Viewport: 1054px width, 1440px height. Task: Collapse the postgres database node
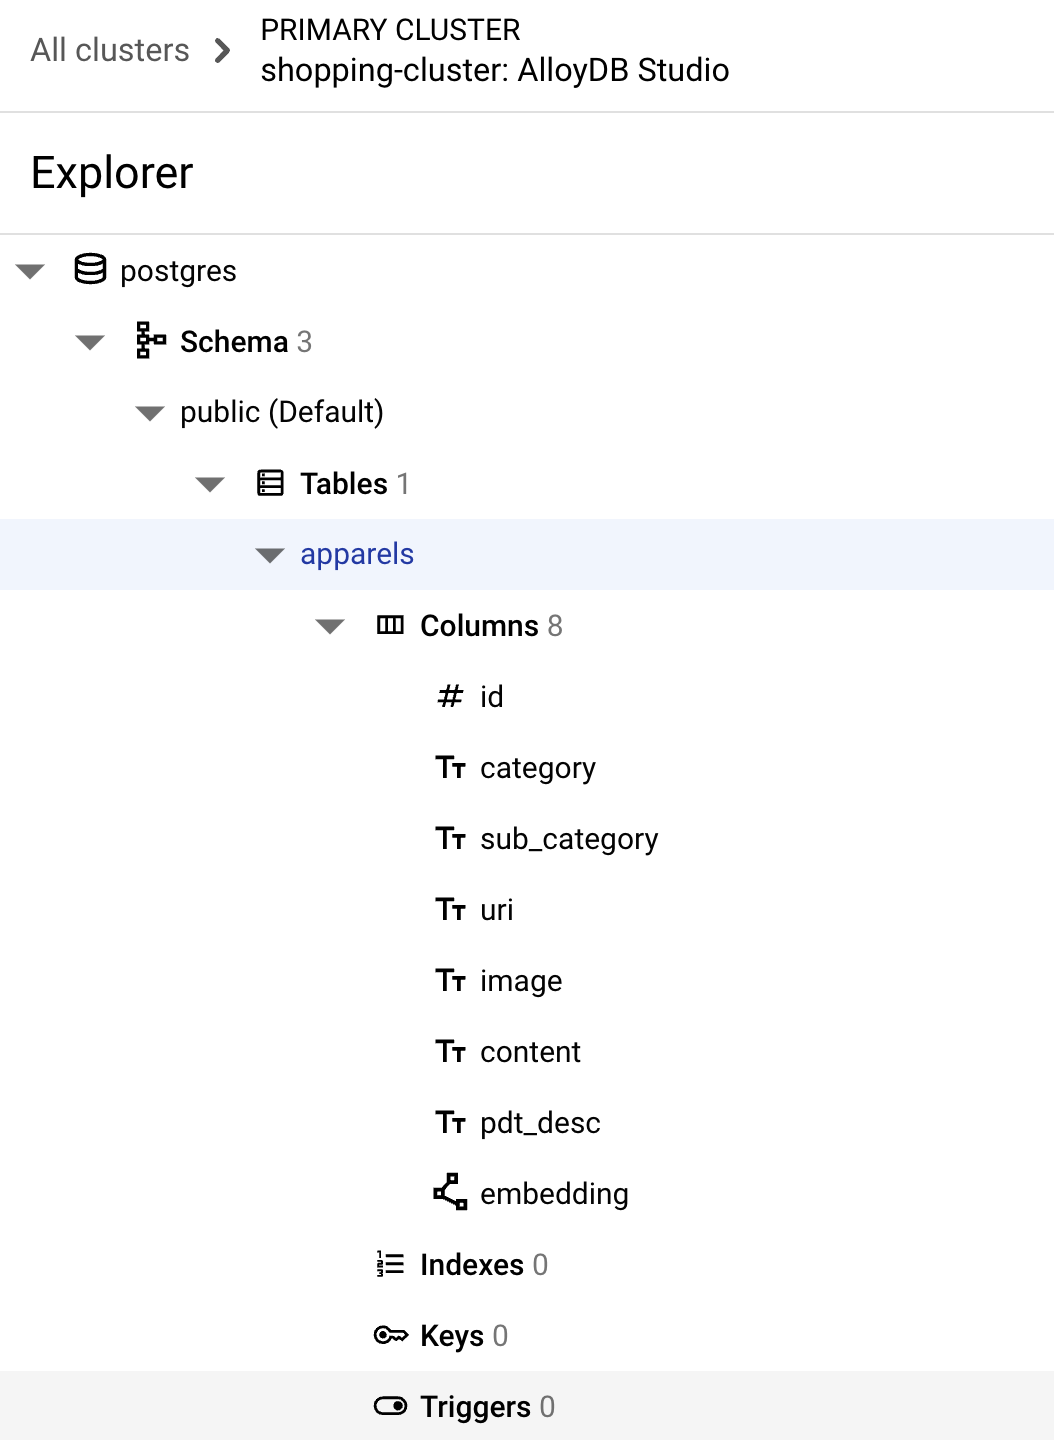coord(31,272)
